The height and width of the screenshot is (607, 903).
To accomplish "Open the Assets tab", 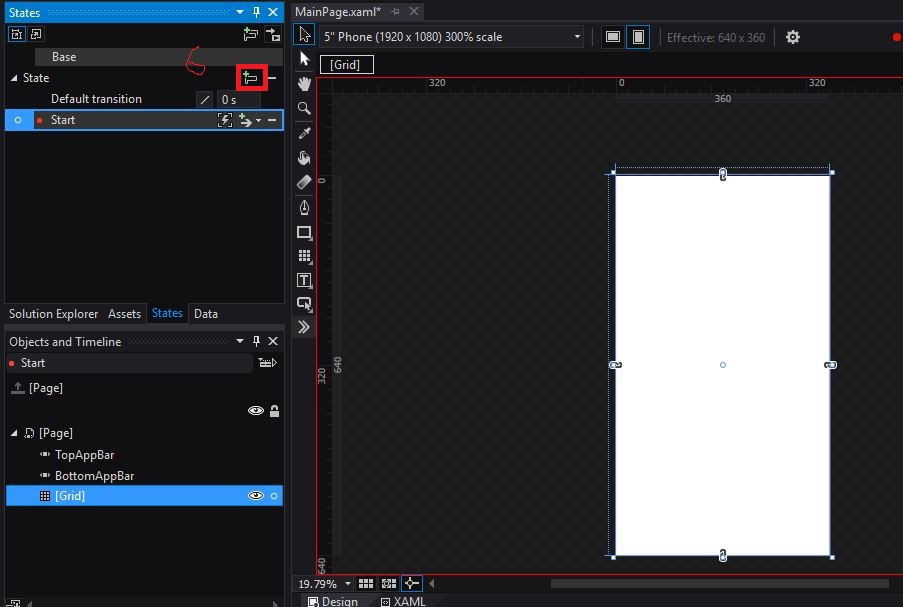I will pos(124,314).
